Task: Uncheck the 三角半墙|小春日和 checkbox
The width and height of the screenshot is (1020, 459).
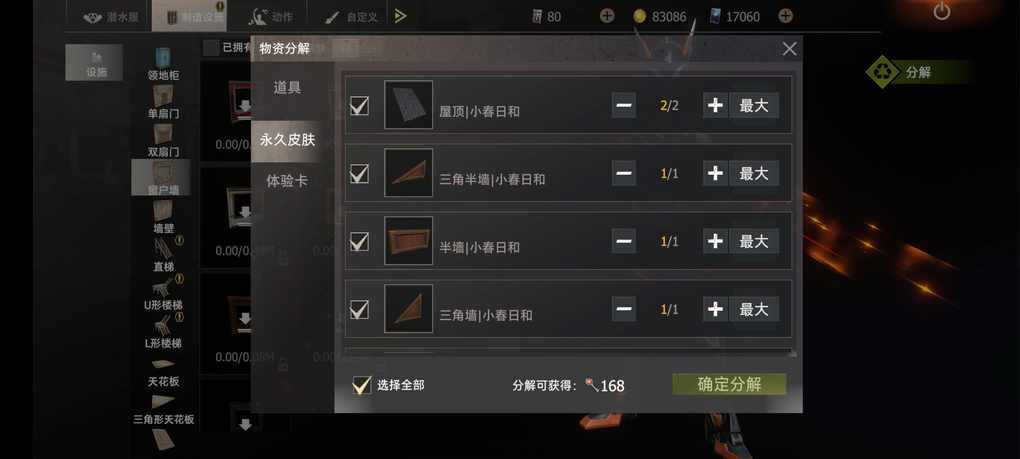Action: 360,173
